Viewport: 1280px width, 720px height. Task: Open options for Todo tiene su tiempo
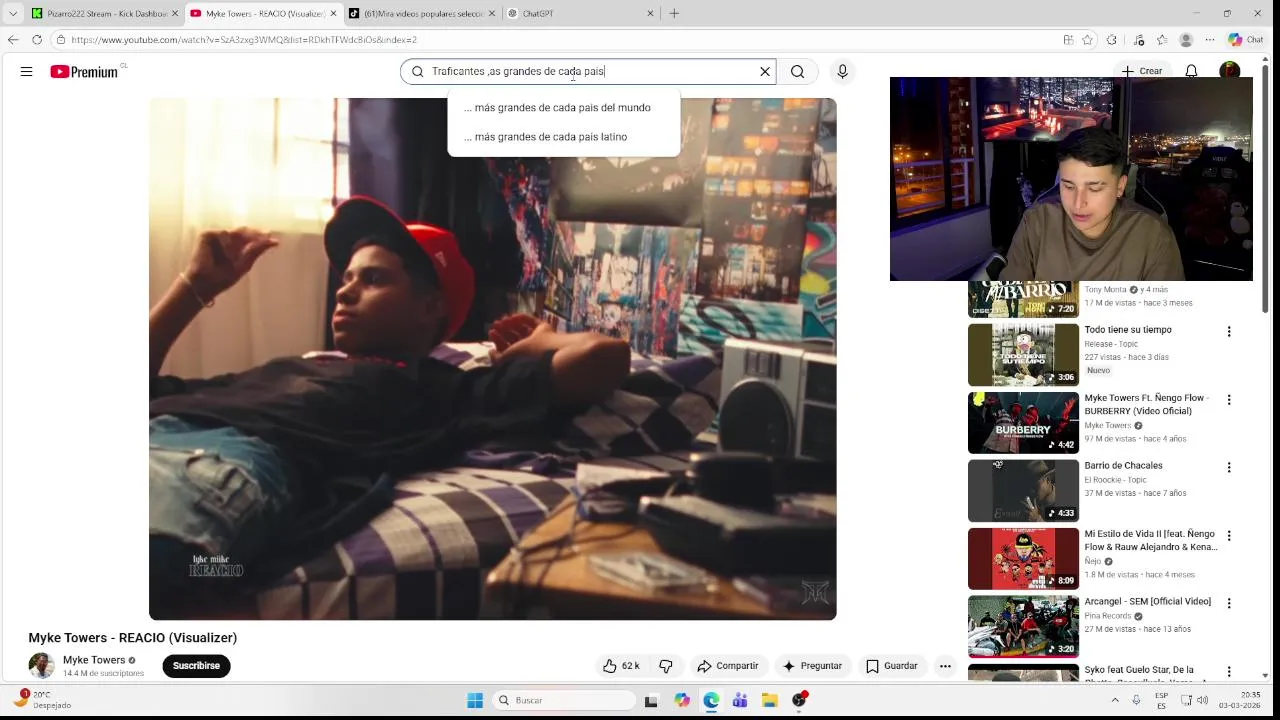pyautogui.click(x=1229, y=332)
